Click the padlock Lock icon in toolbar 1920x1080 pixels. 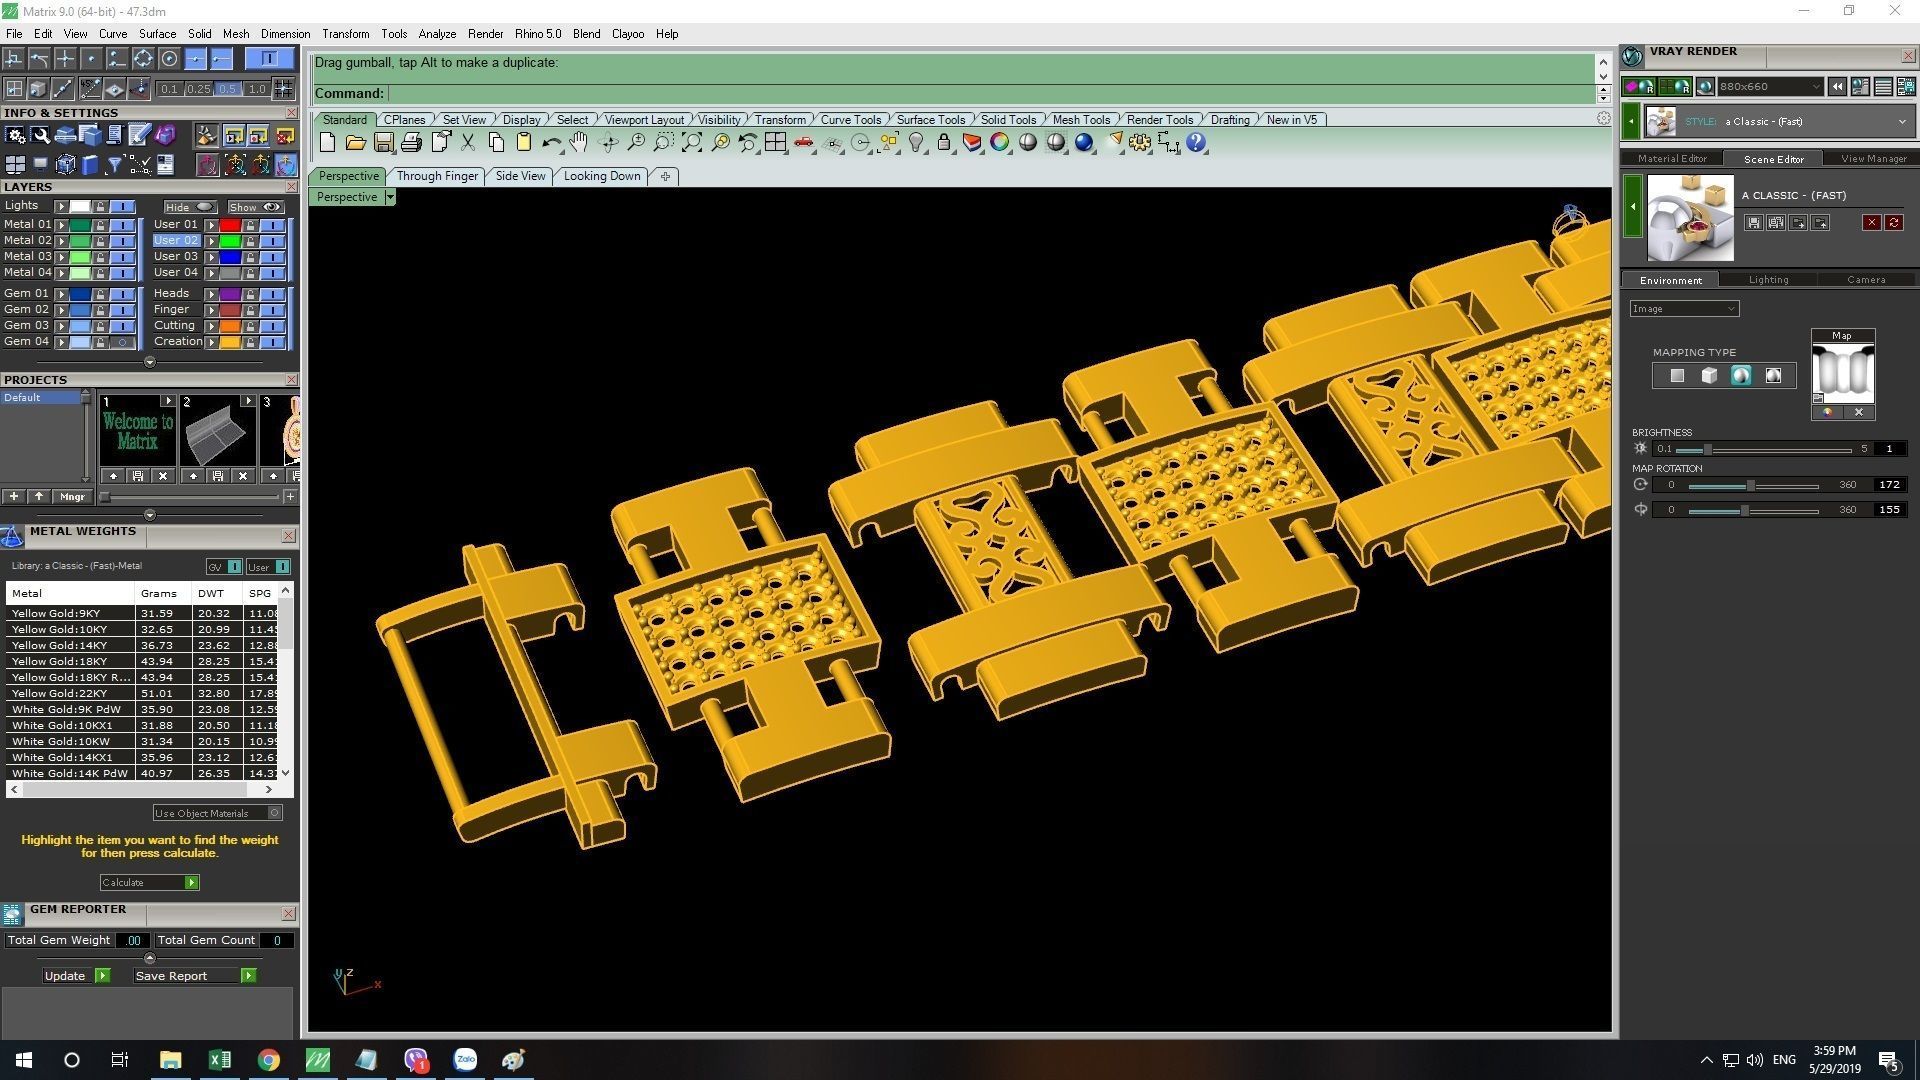click(x=944, y=143)
